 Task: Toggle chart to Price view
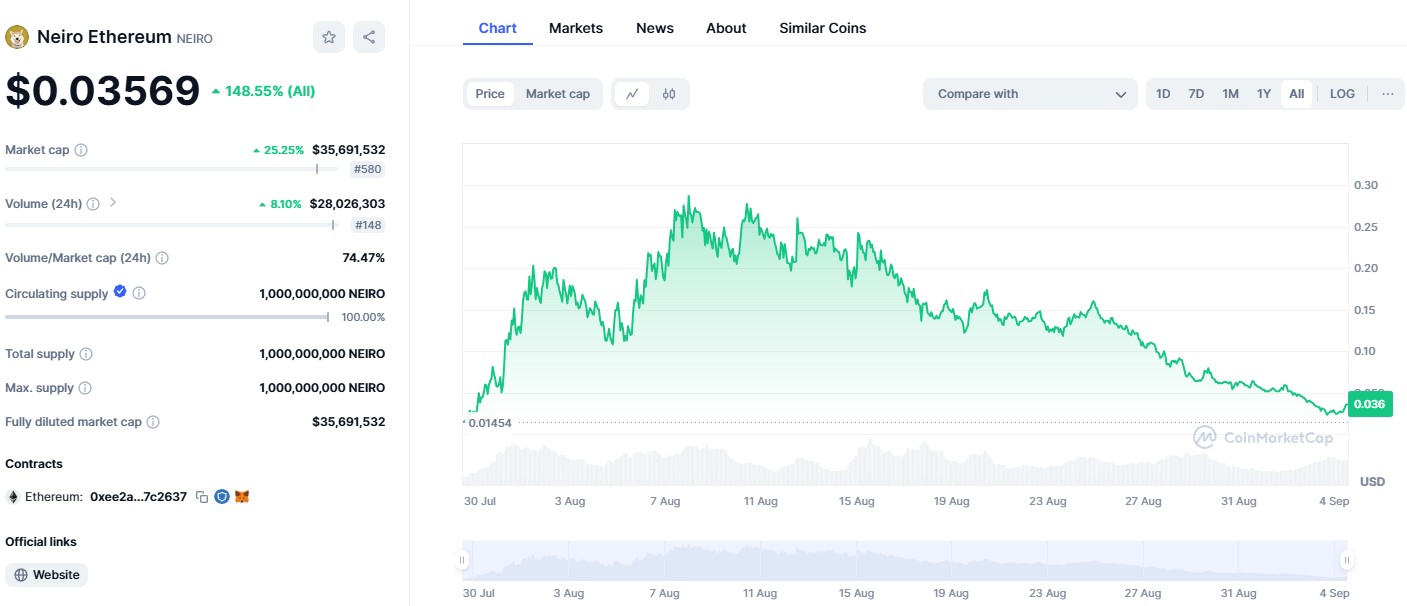click(x=490, y=94)
